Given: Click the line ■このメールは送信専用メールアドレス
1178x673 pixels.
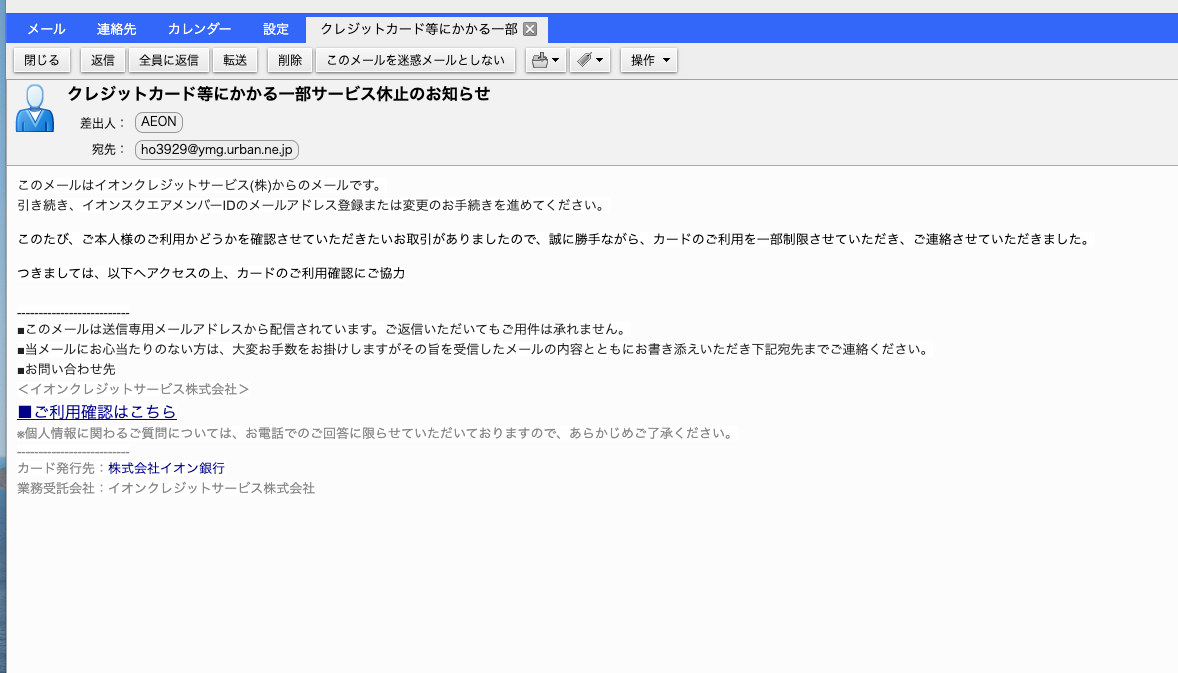Looking at the screenshot, I should pos(323,329).
